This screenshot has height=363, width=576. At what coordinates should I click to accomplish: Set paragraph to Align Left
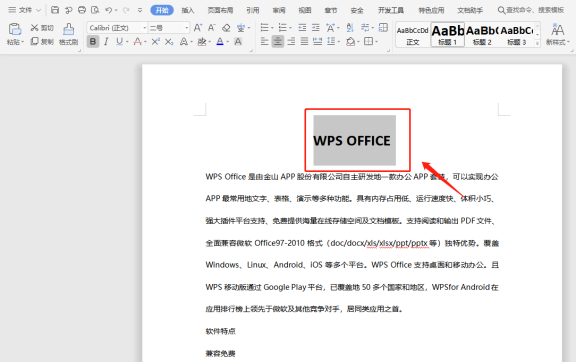[x=264, y=42]
